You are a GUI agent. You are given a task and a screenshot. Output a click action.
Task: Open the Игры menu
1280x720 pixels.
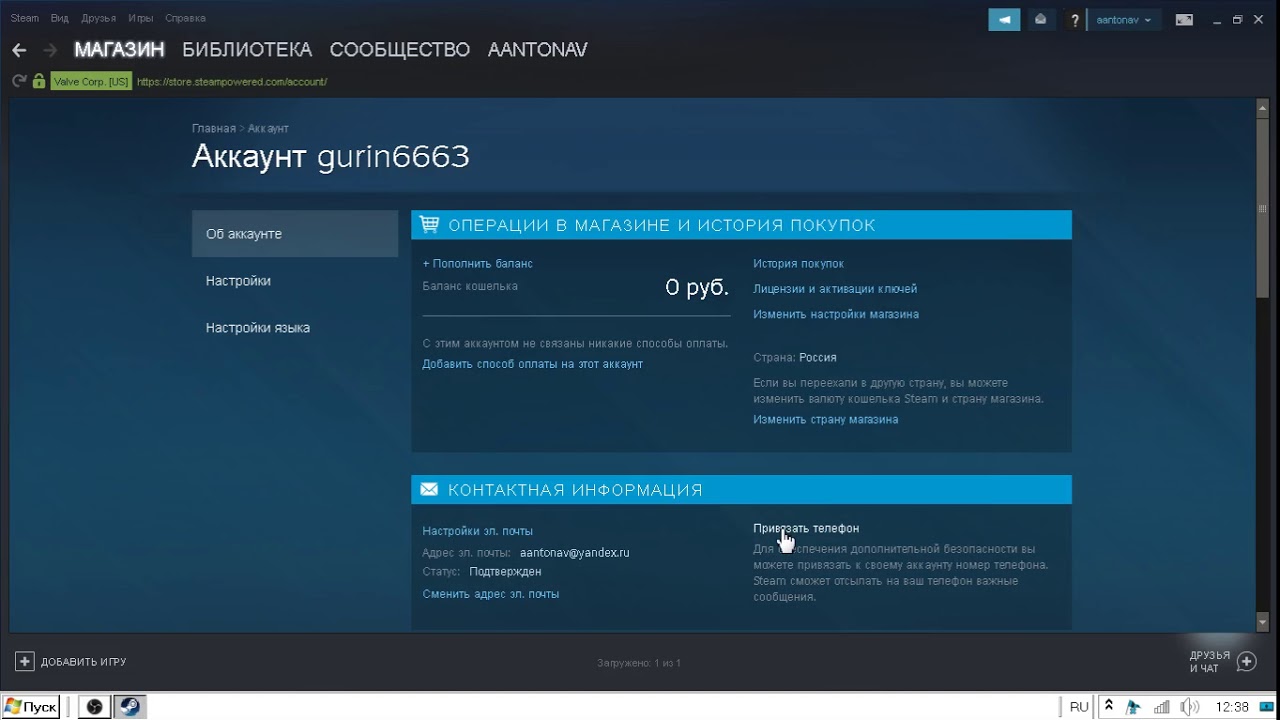[141, 18]
